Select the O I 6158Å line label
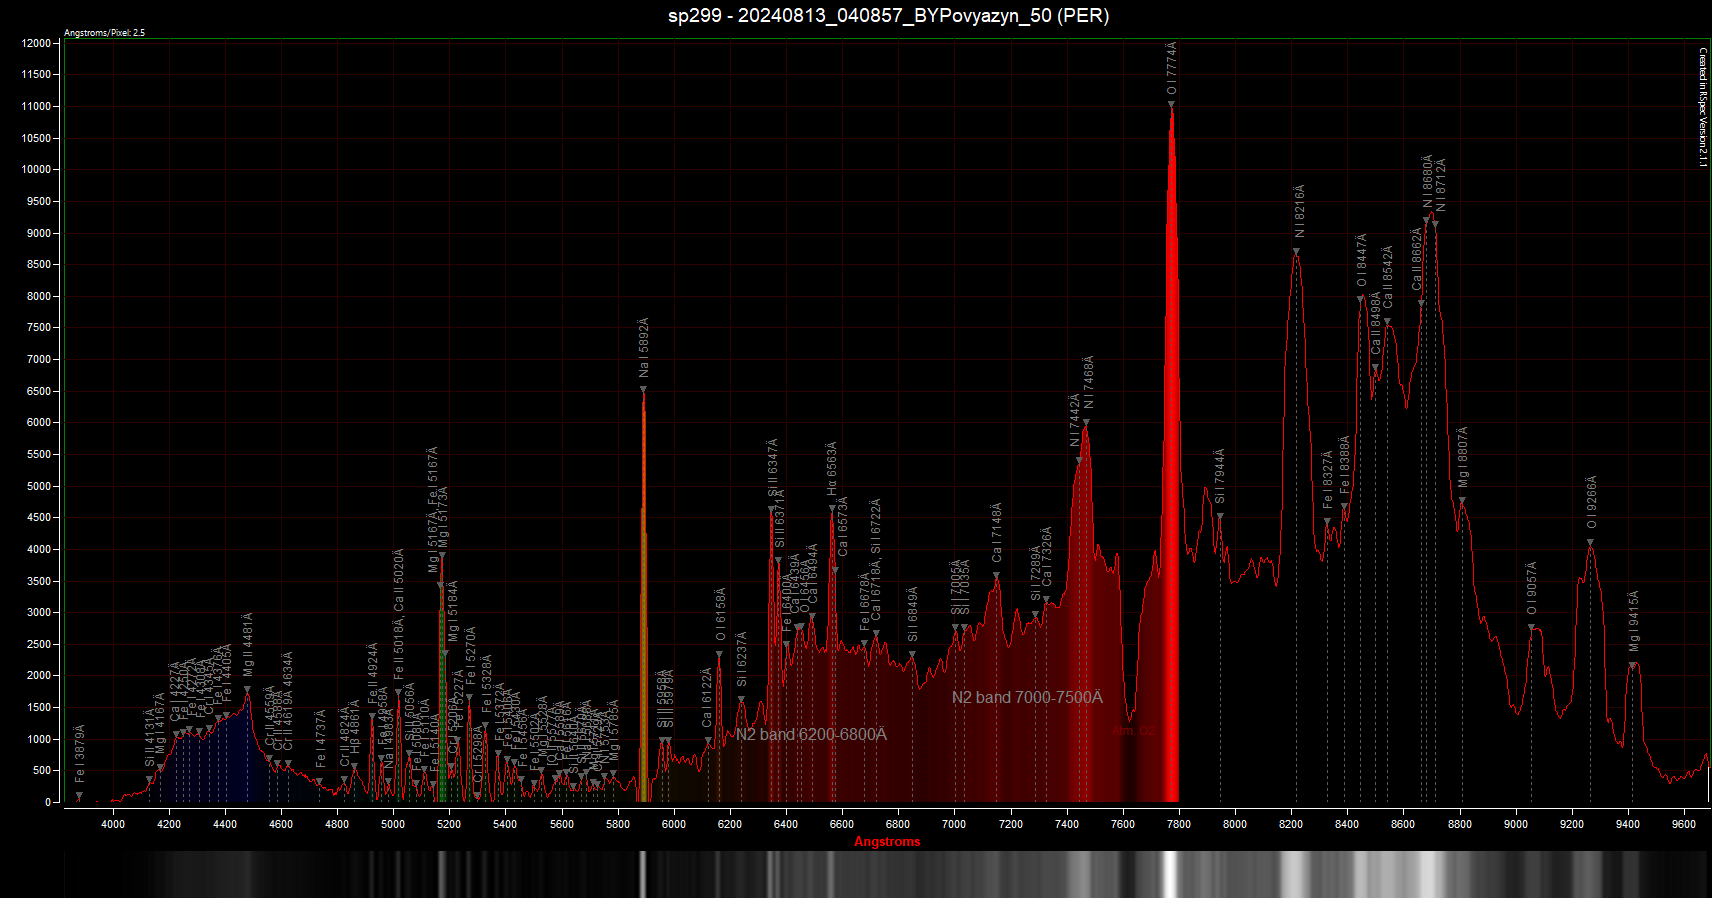This screenshot has width=1712, height=898. [x=721, y=614]
